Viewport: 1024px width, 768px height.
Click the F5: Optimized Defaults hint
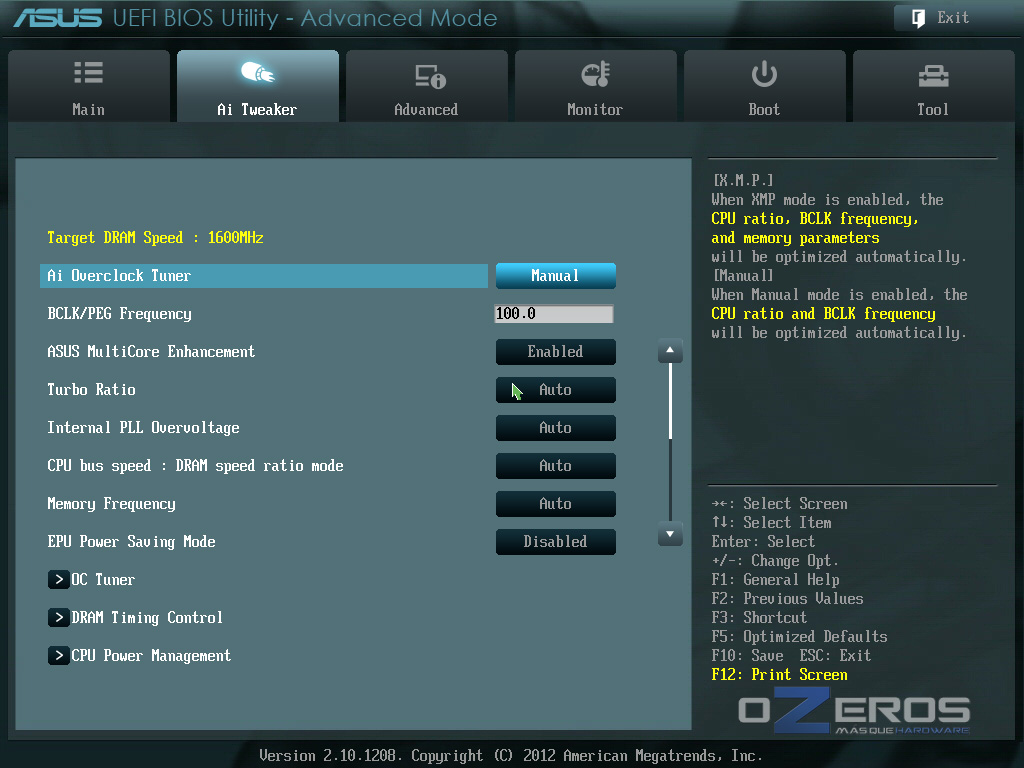pos(799,636)
